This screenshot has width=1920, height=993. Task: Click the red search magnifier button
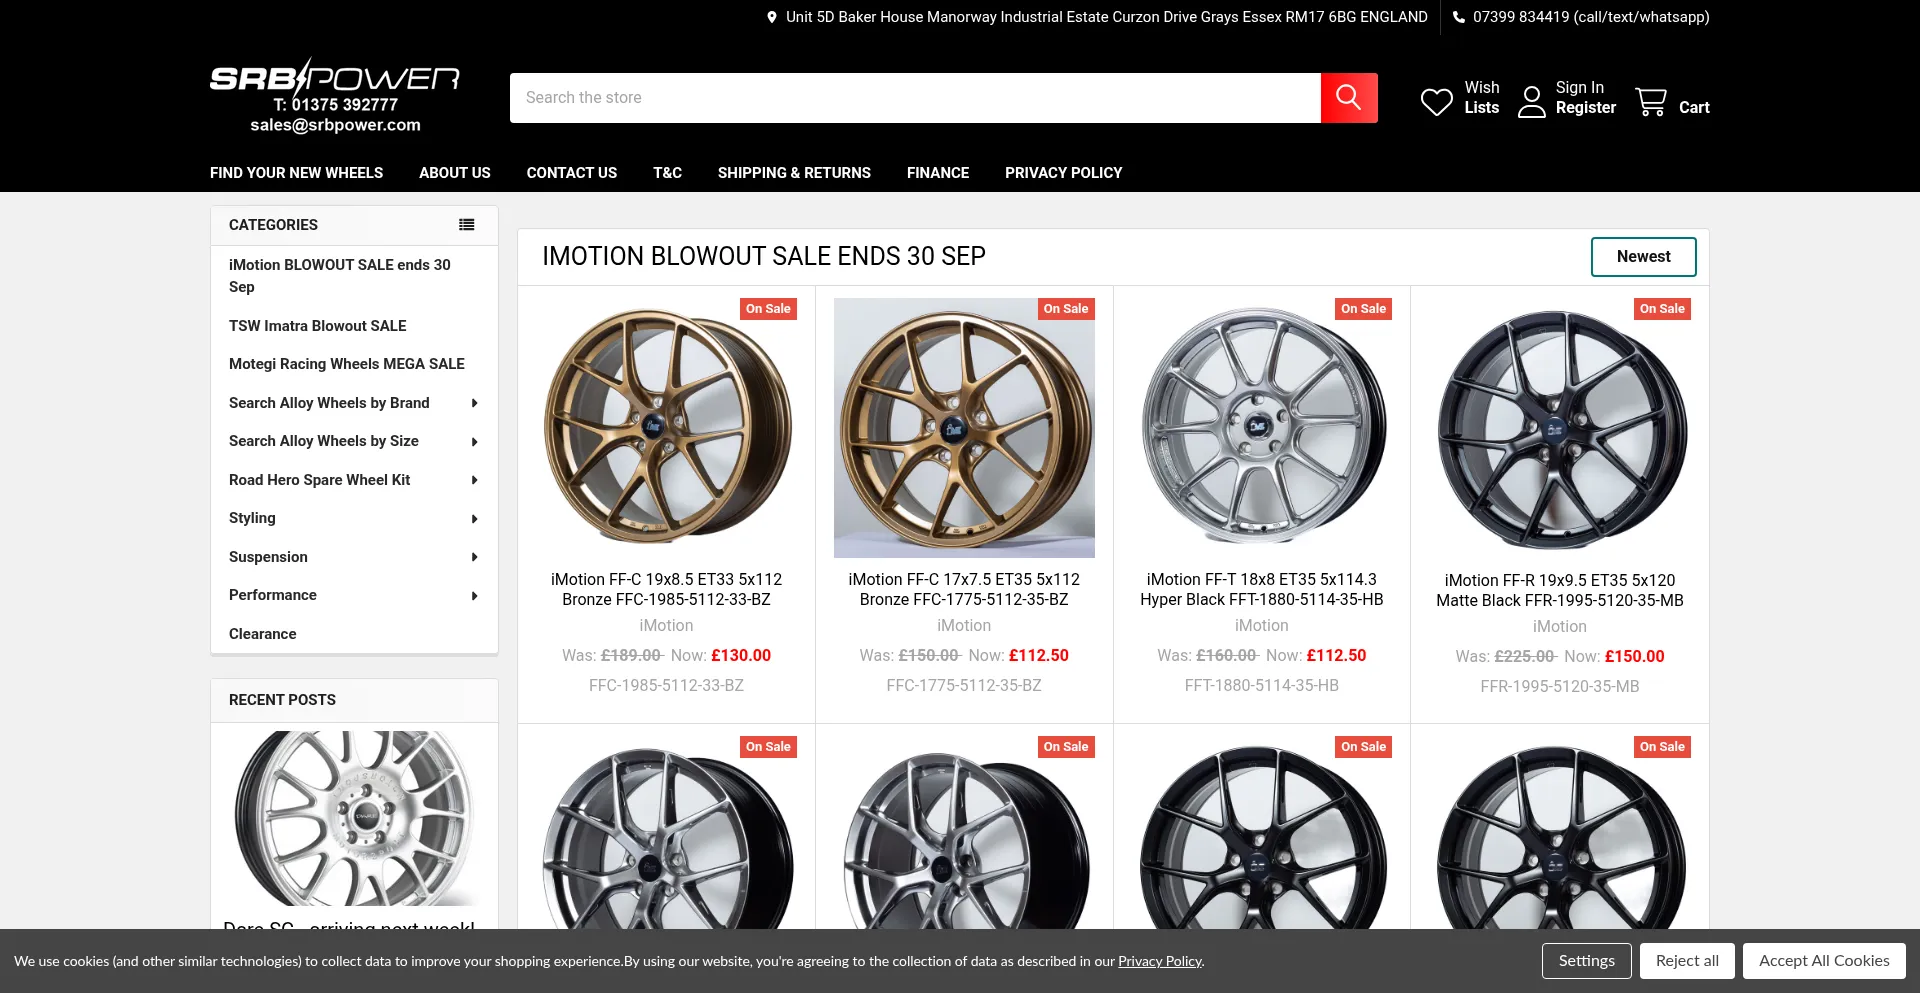tap(1348, 98)
